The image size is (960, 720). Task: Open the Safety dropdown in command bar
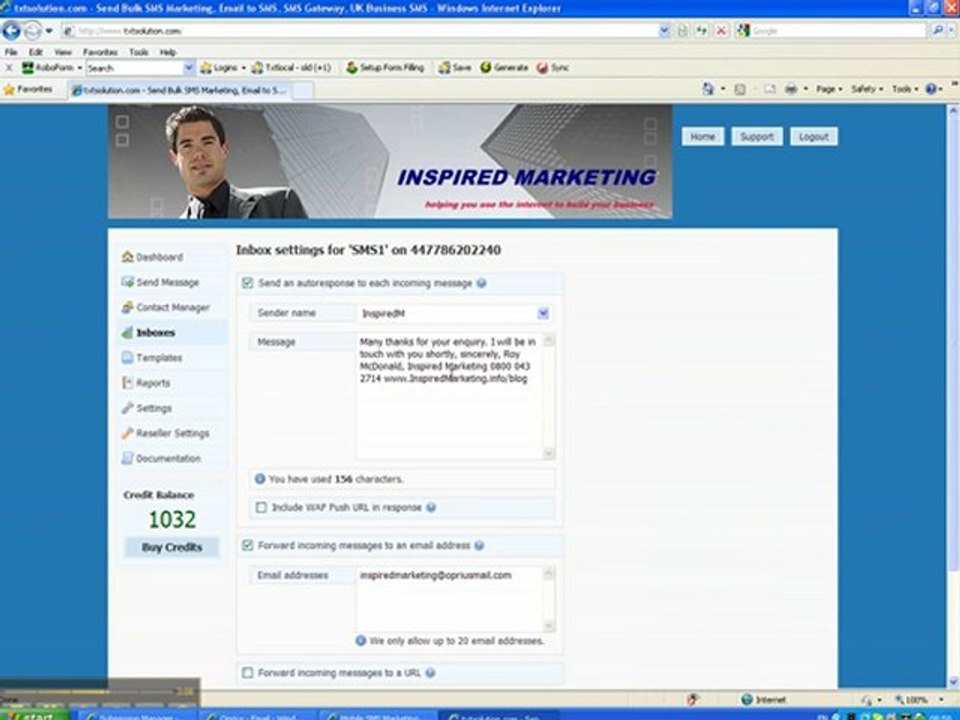click(x=866, y=89)
